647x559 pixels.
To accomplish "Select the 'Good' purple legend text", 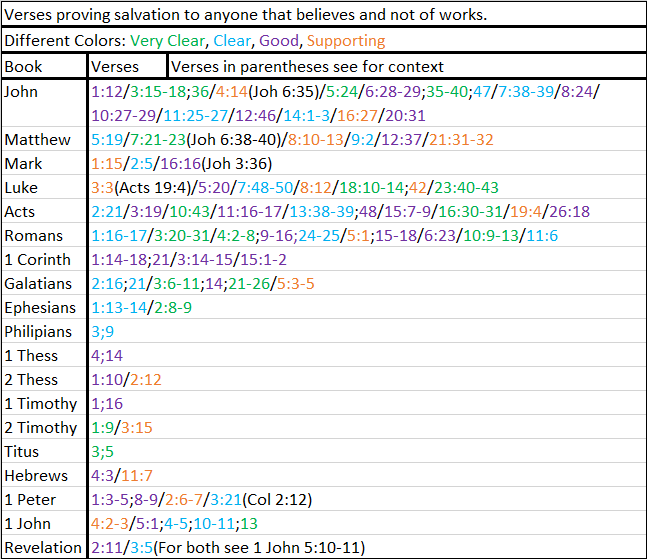I will (x=279, y=41).
